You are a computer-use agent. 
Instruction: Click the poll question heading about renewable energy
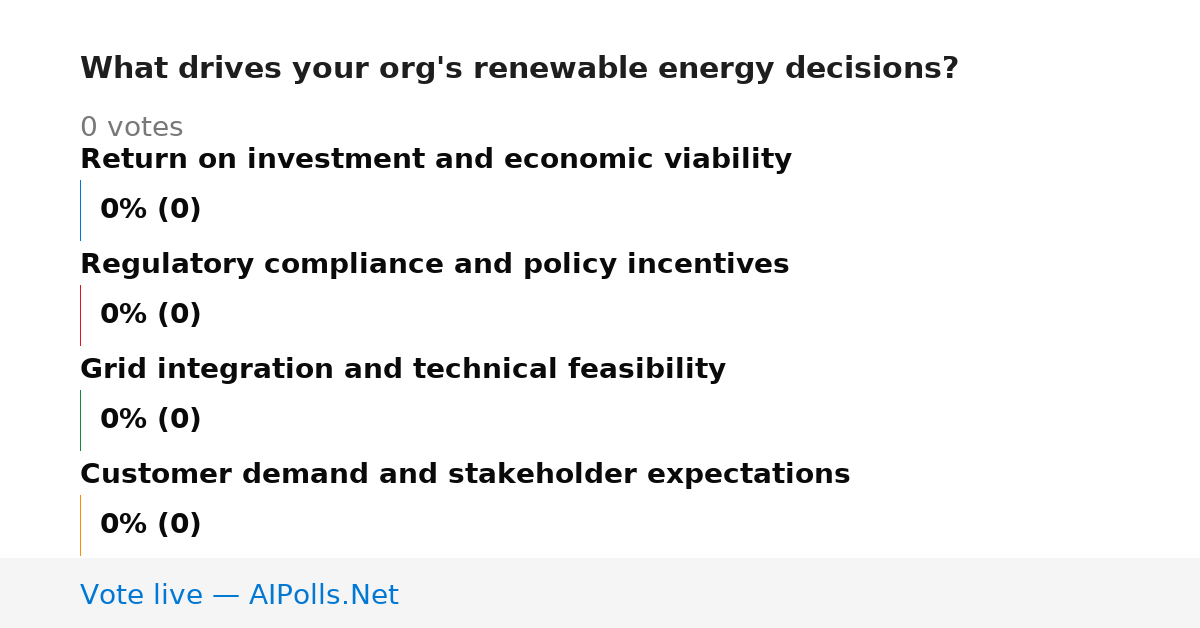(519, 69)
